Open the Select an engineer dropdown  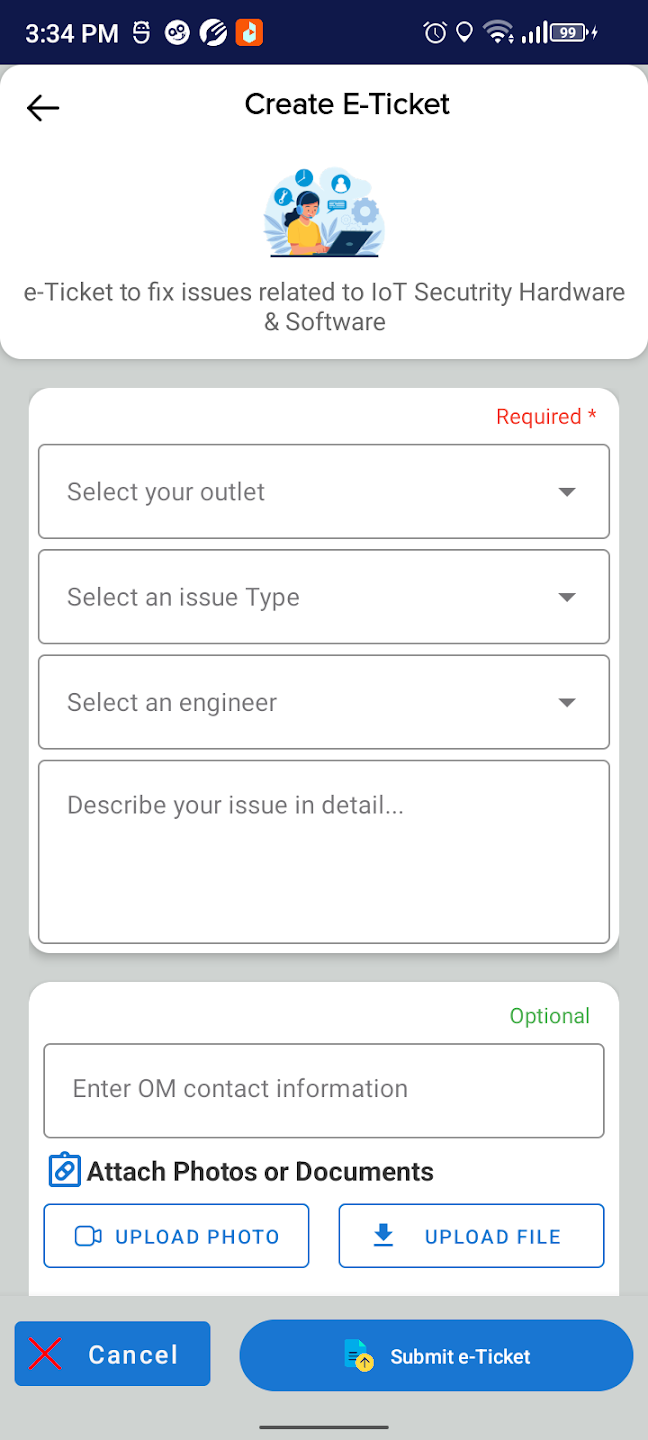324,702
